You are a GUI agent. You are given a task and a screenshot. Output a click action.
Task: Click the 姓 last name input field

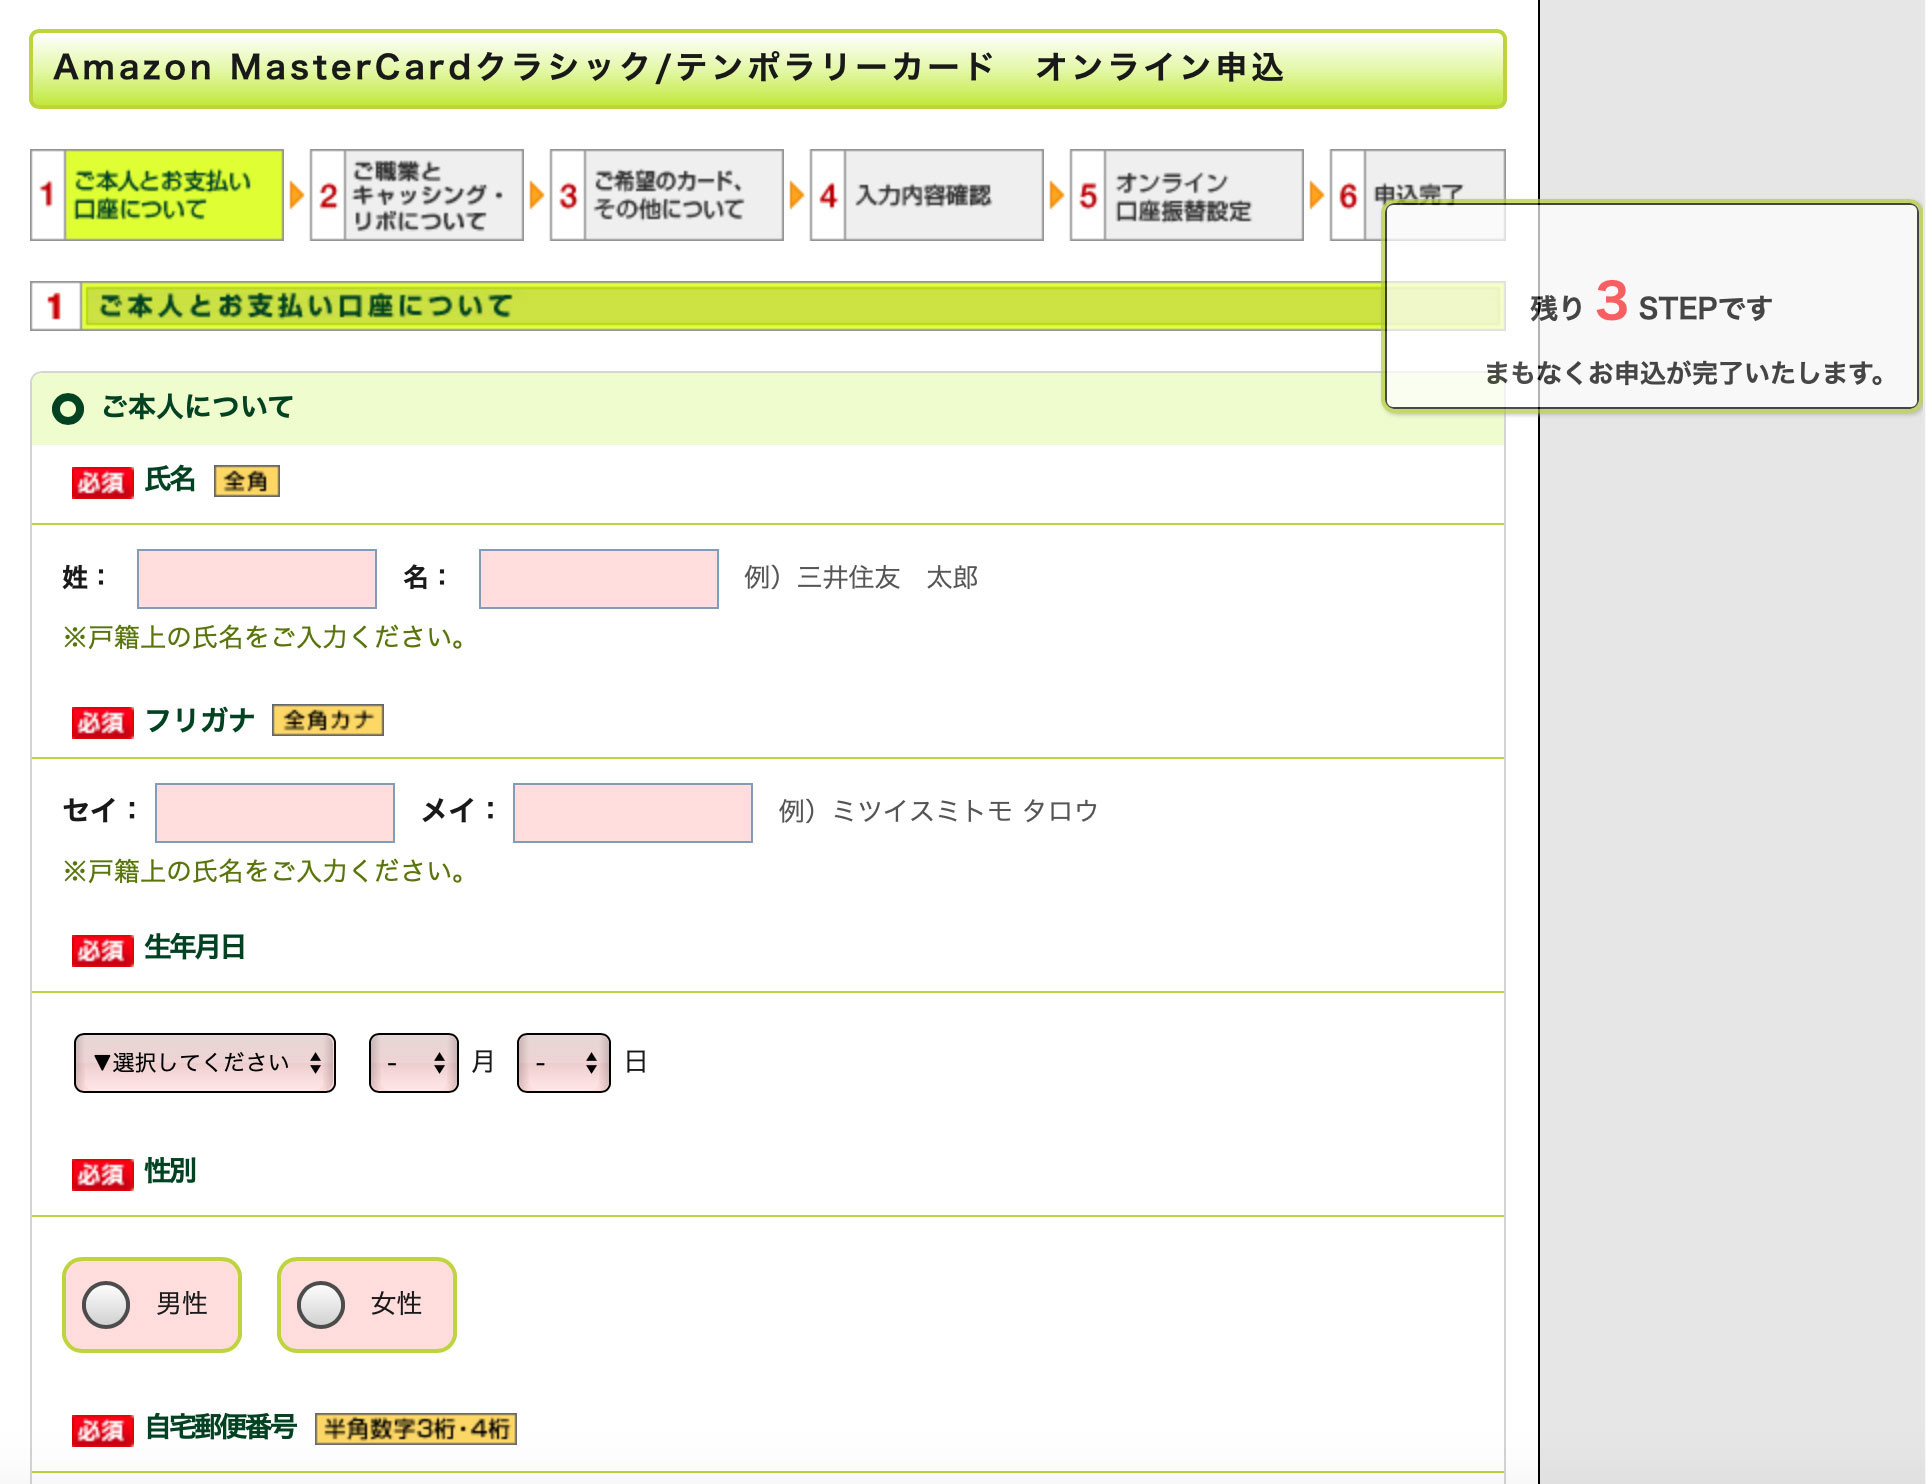point(257,578)
